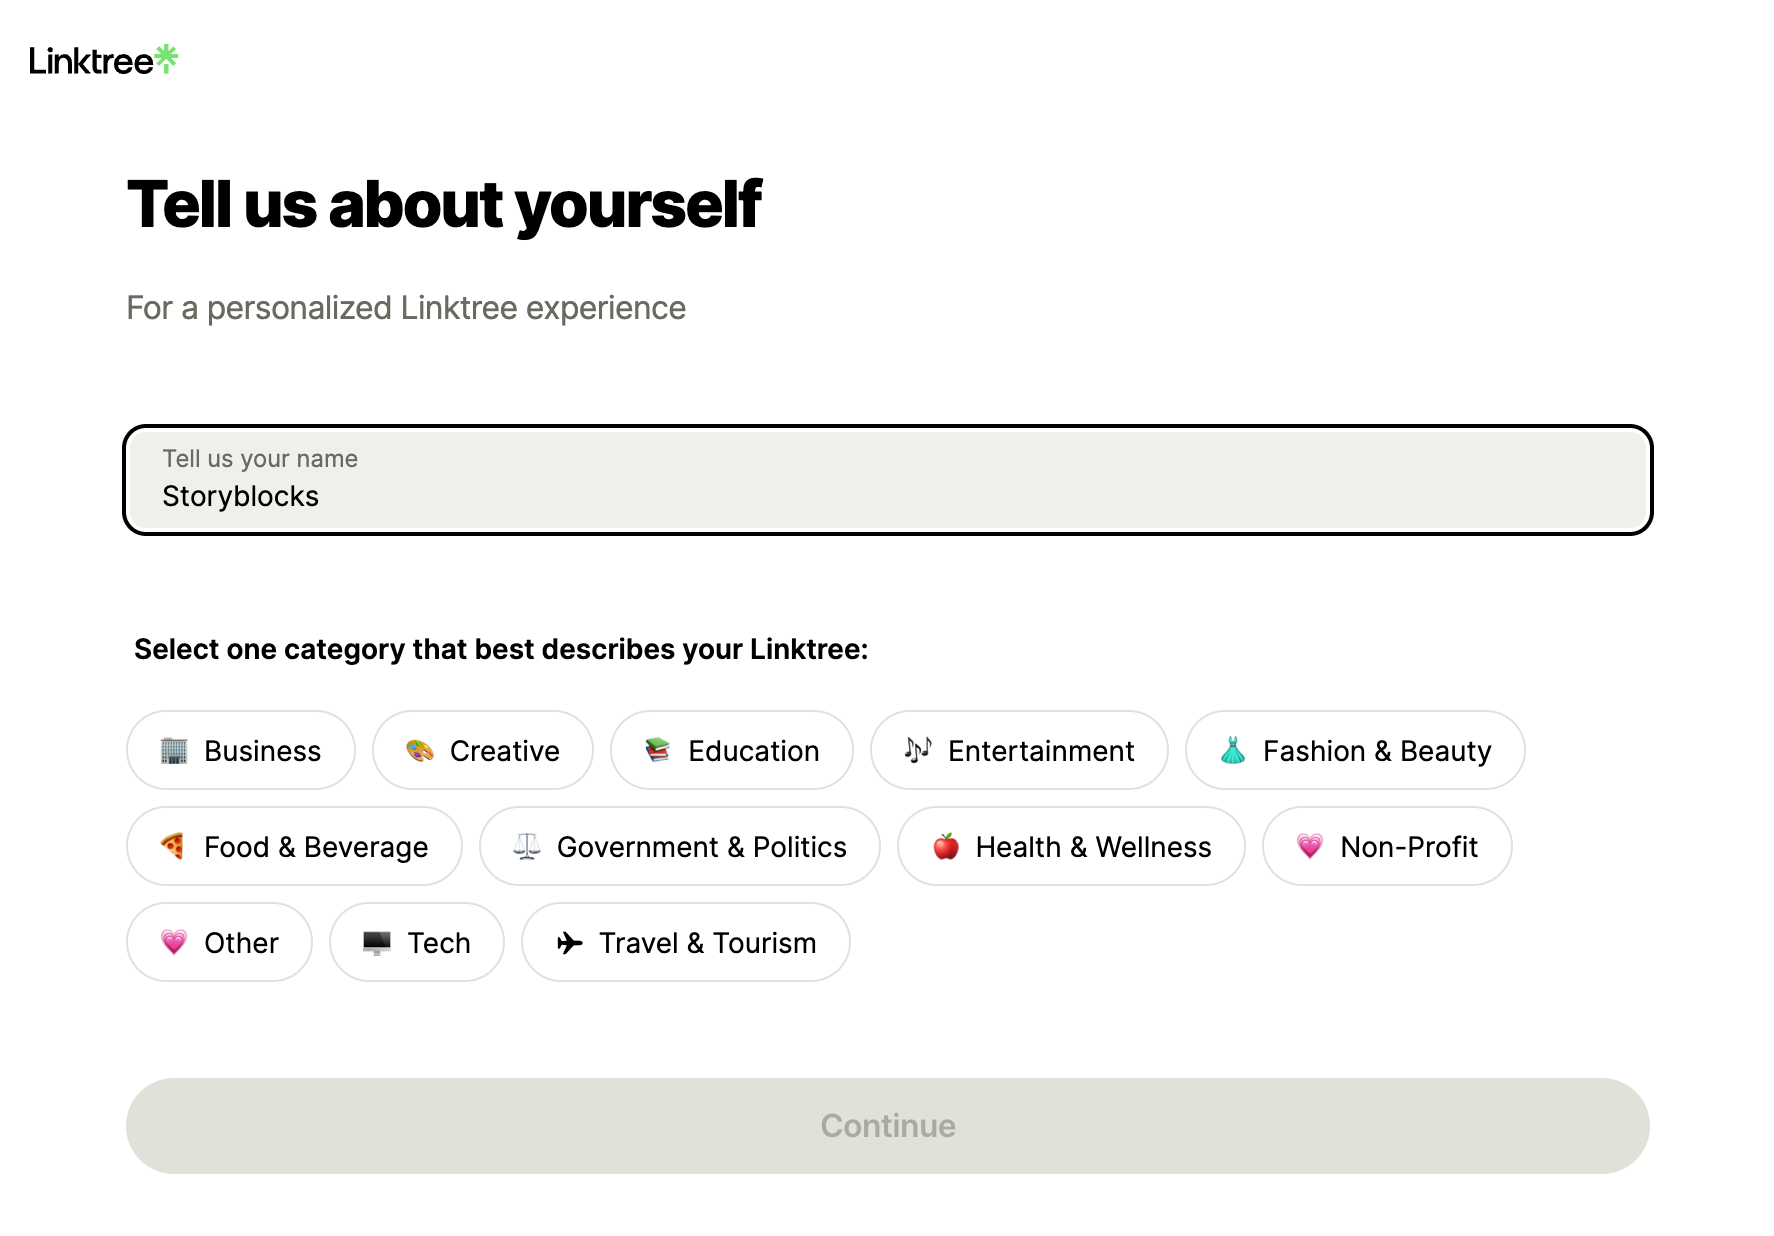Choose the Creative category chip

click(483, 750)
